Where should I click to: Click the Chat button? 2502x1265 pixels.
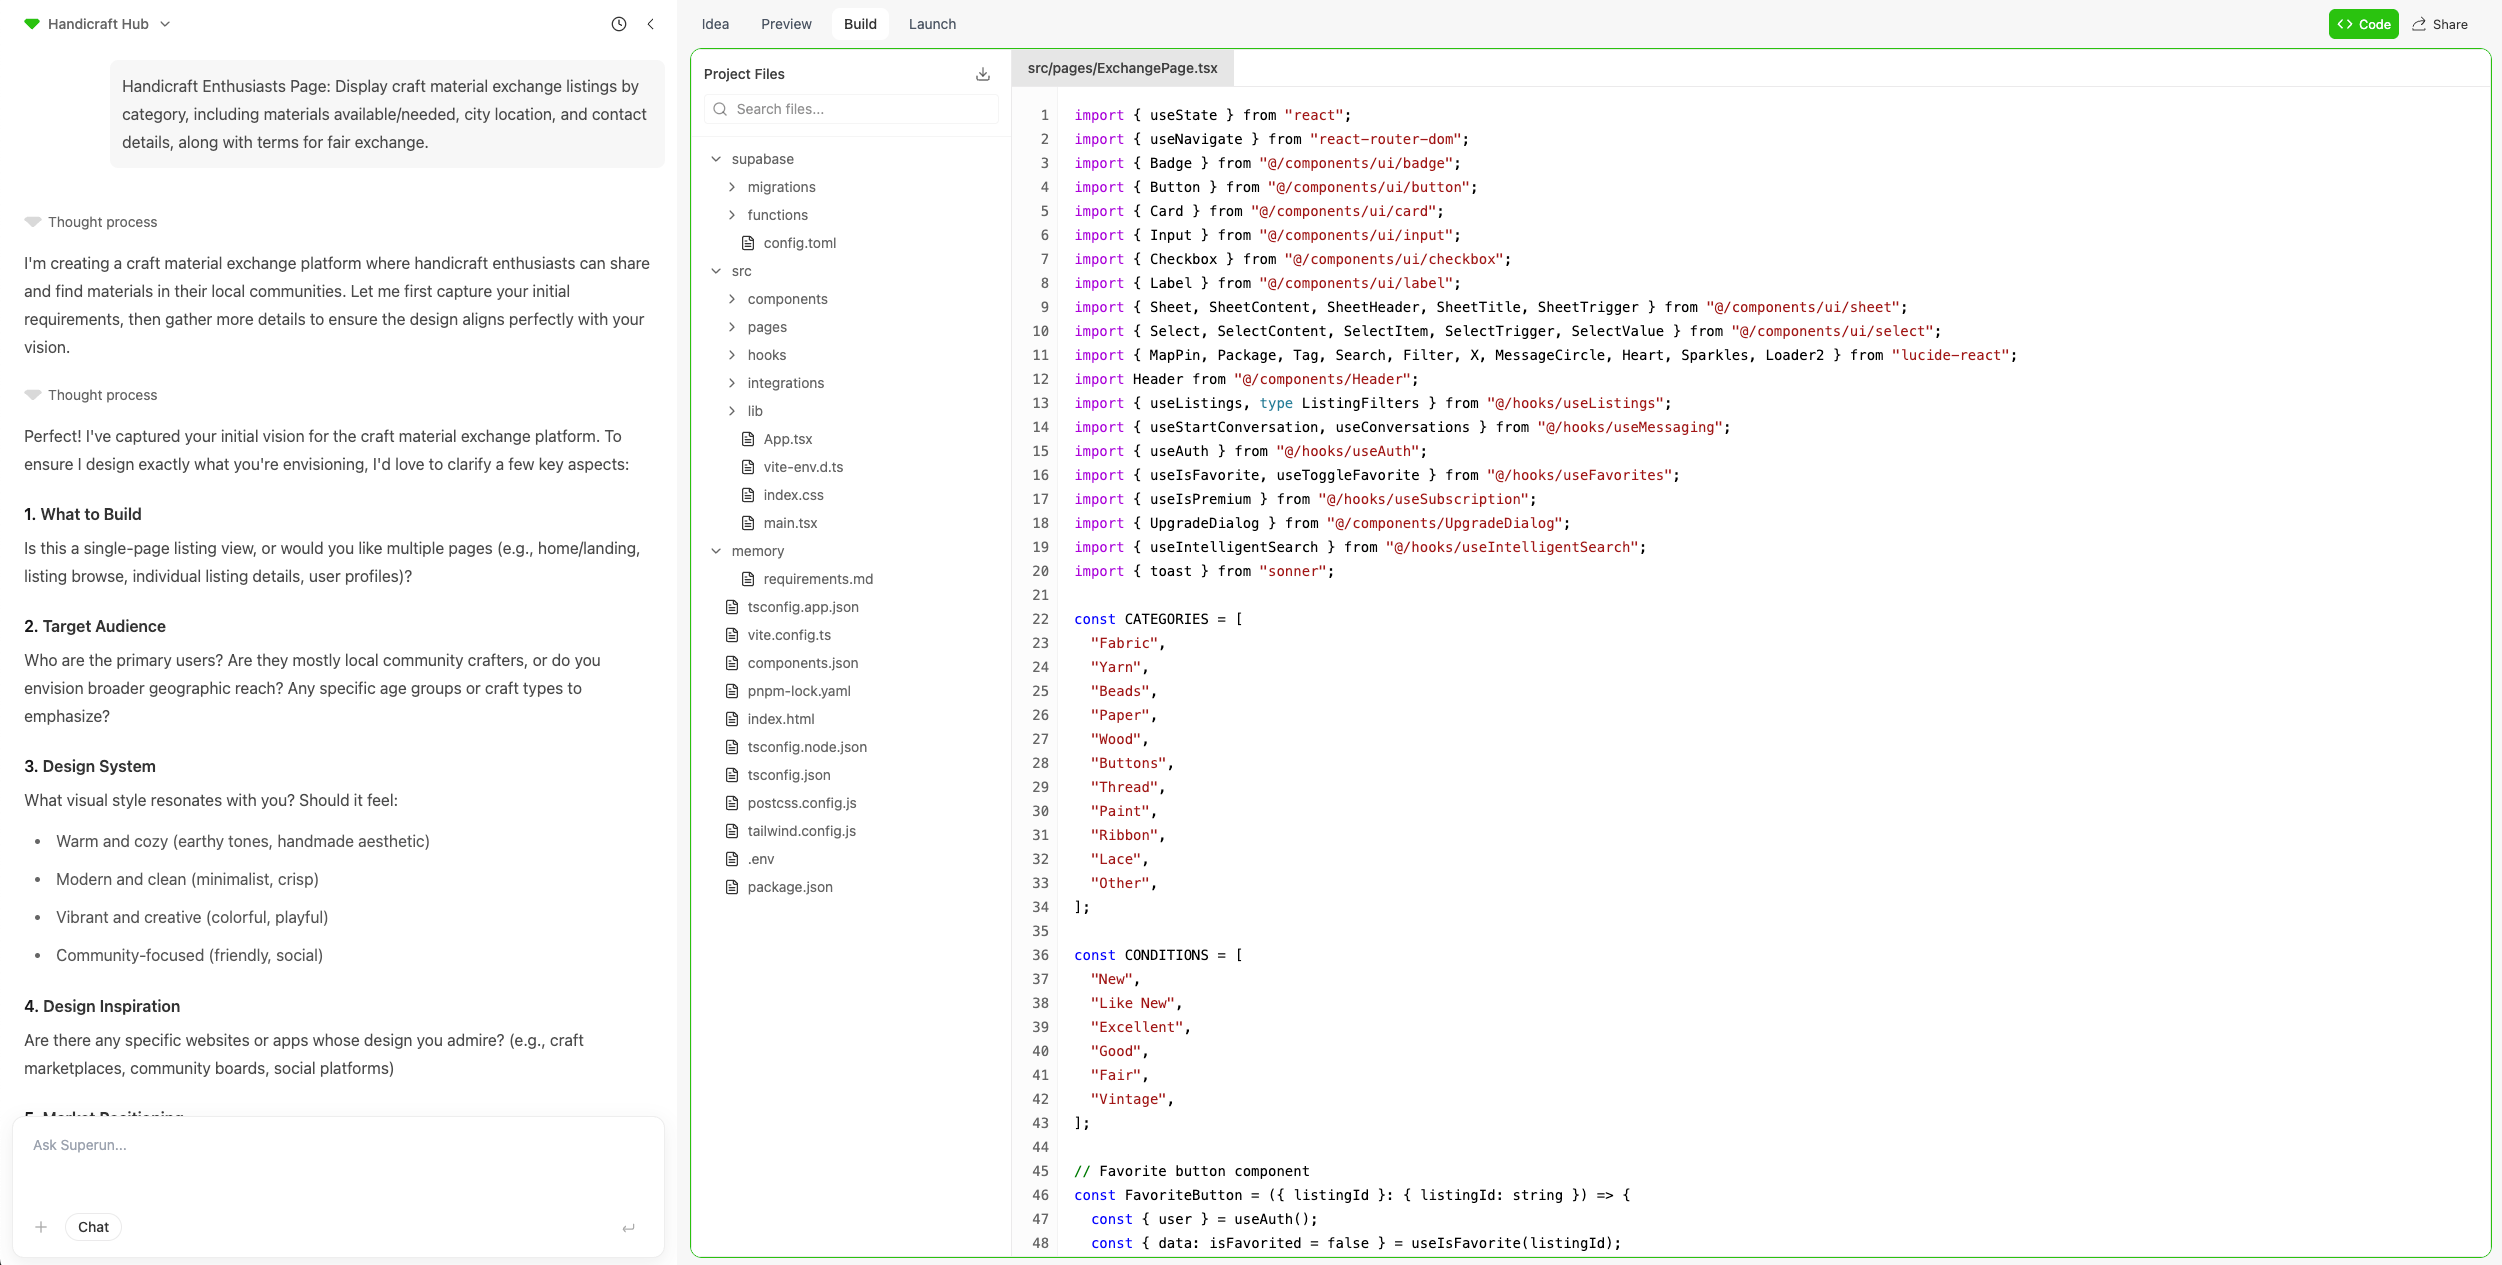tap(93, 1226)
